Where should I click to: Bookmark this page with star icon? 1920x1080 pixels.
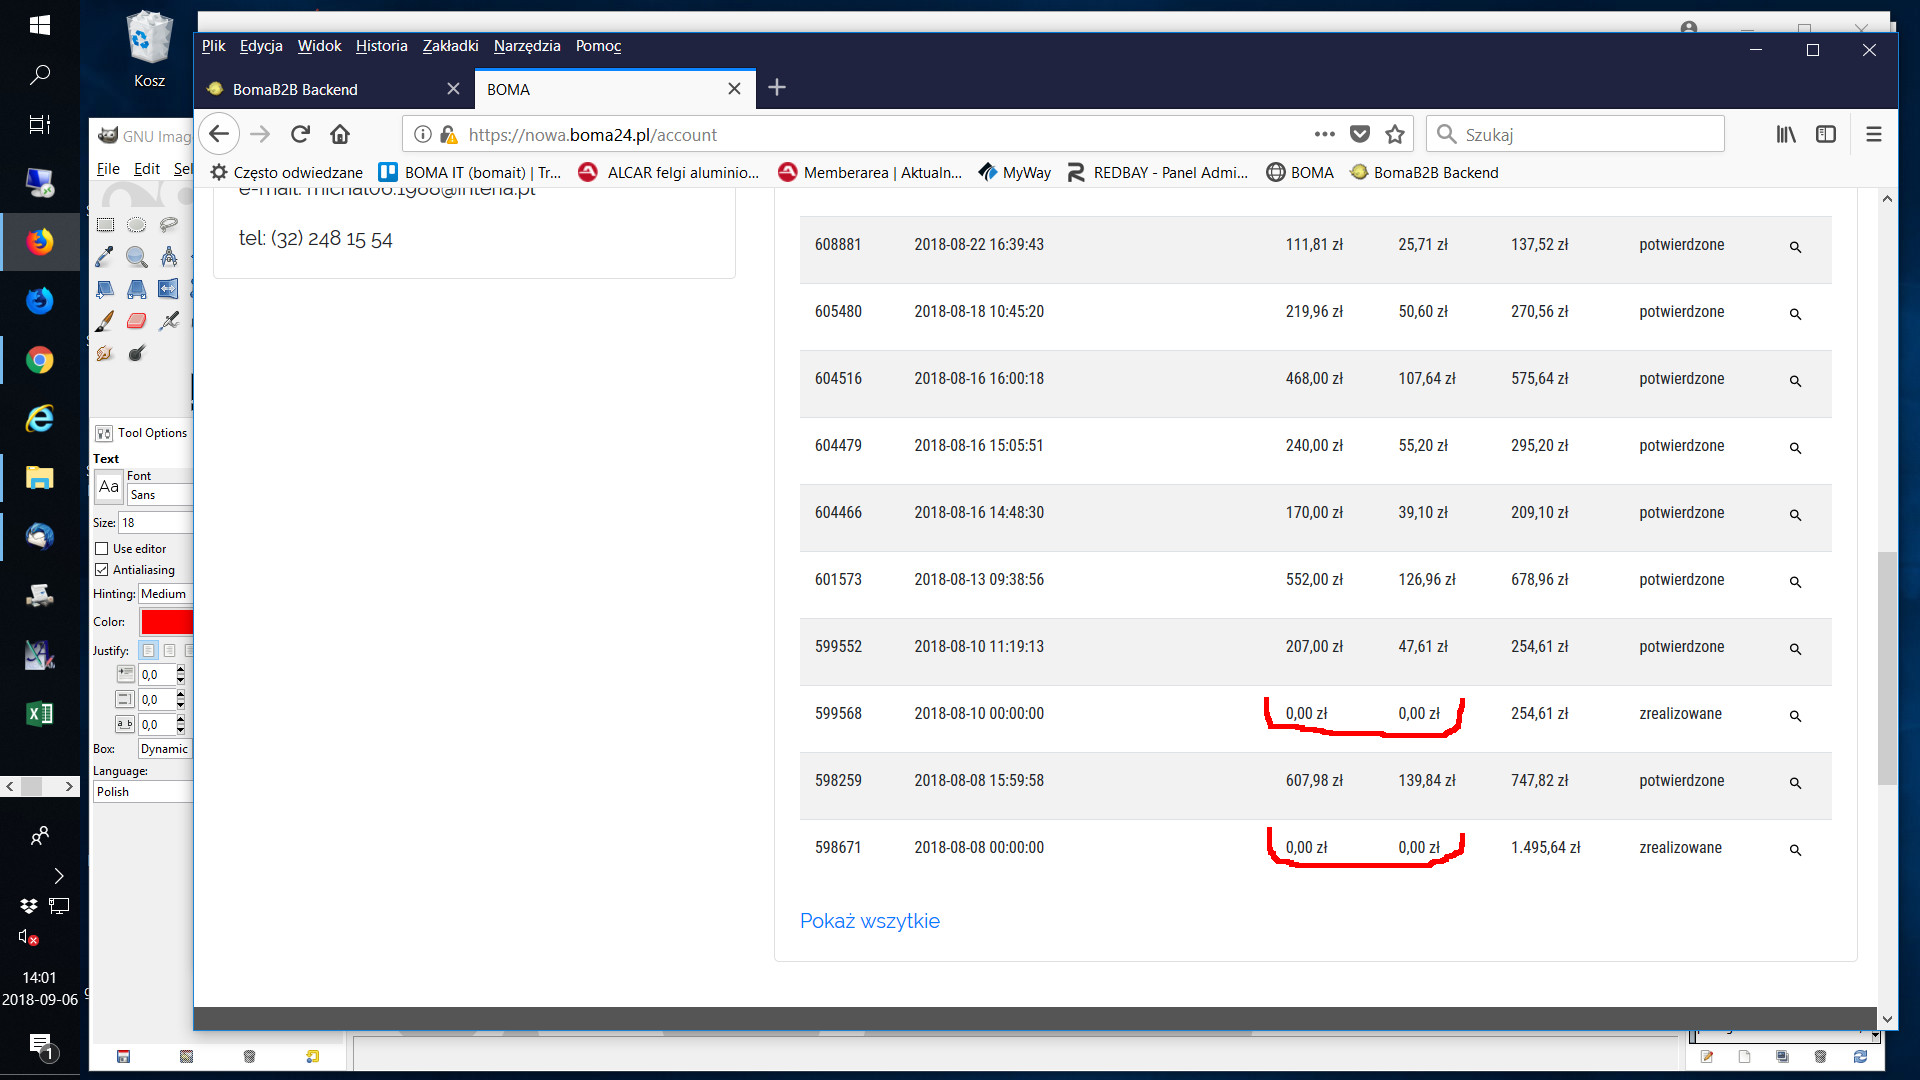click(1395, 134)
